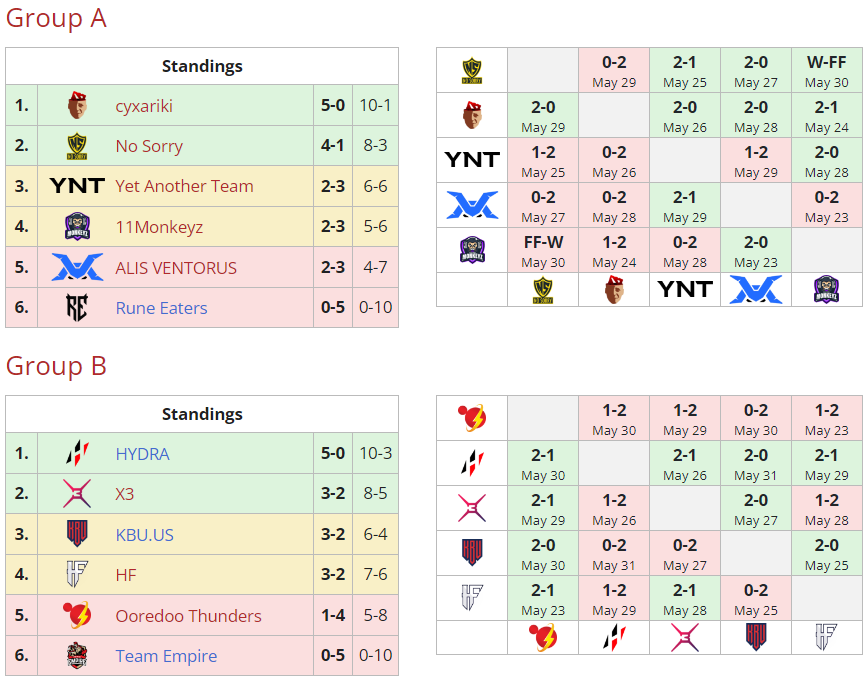Click No Sorry logo in standings table
Image resolution: width=867 pixels, height=680 pixels.
[77, 146]
